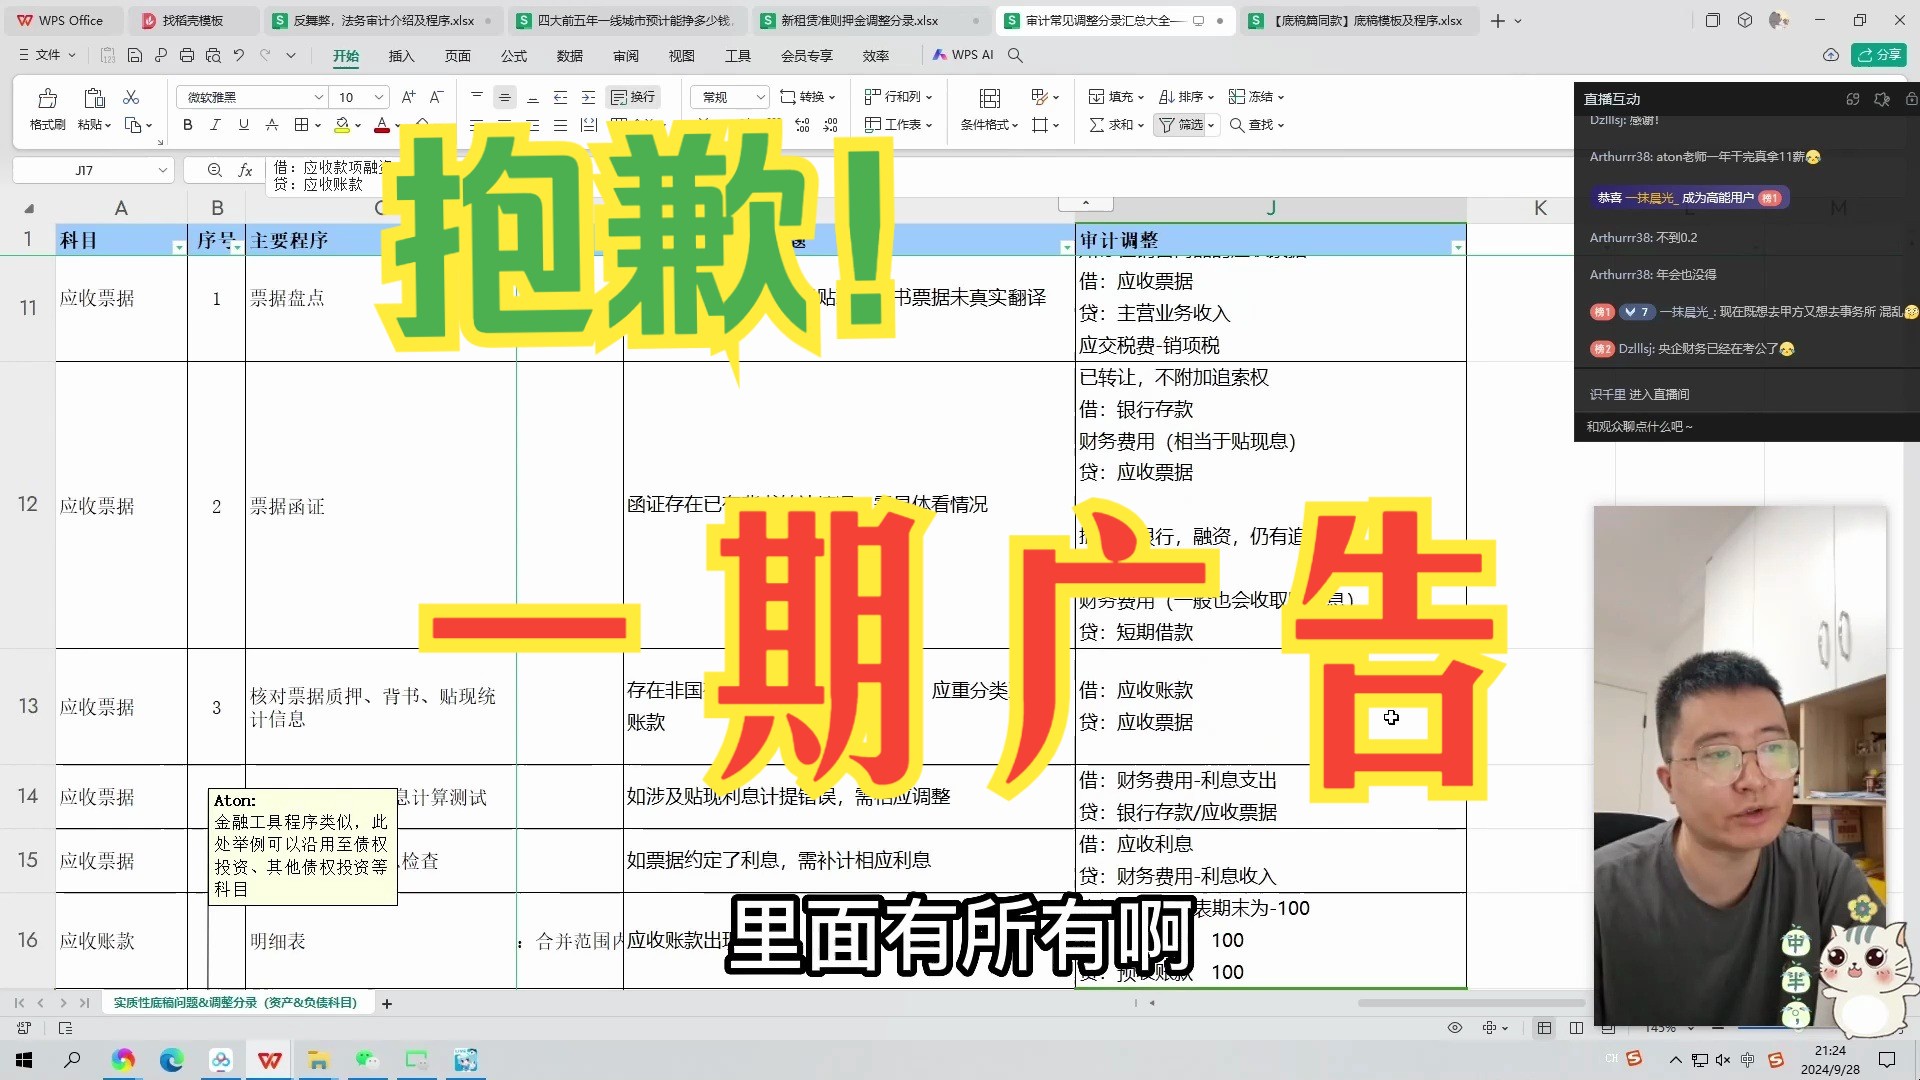Open the font name 微软雅黑 dropdown
Screen dimensions: 1920x1080
[318, 97]
